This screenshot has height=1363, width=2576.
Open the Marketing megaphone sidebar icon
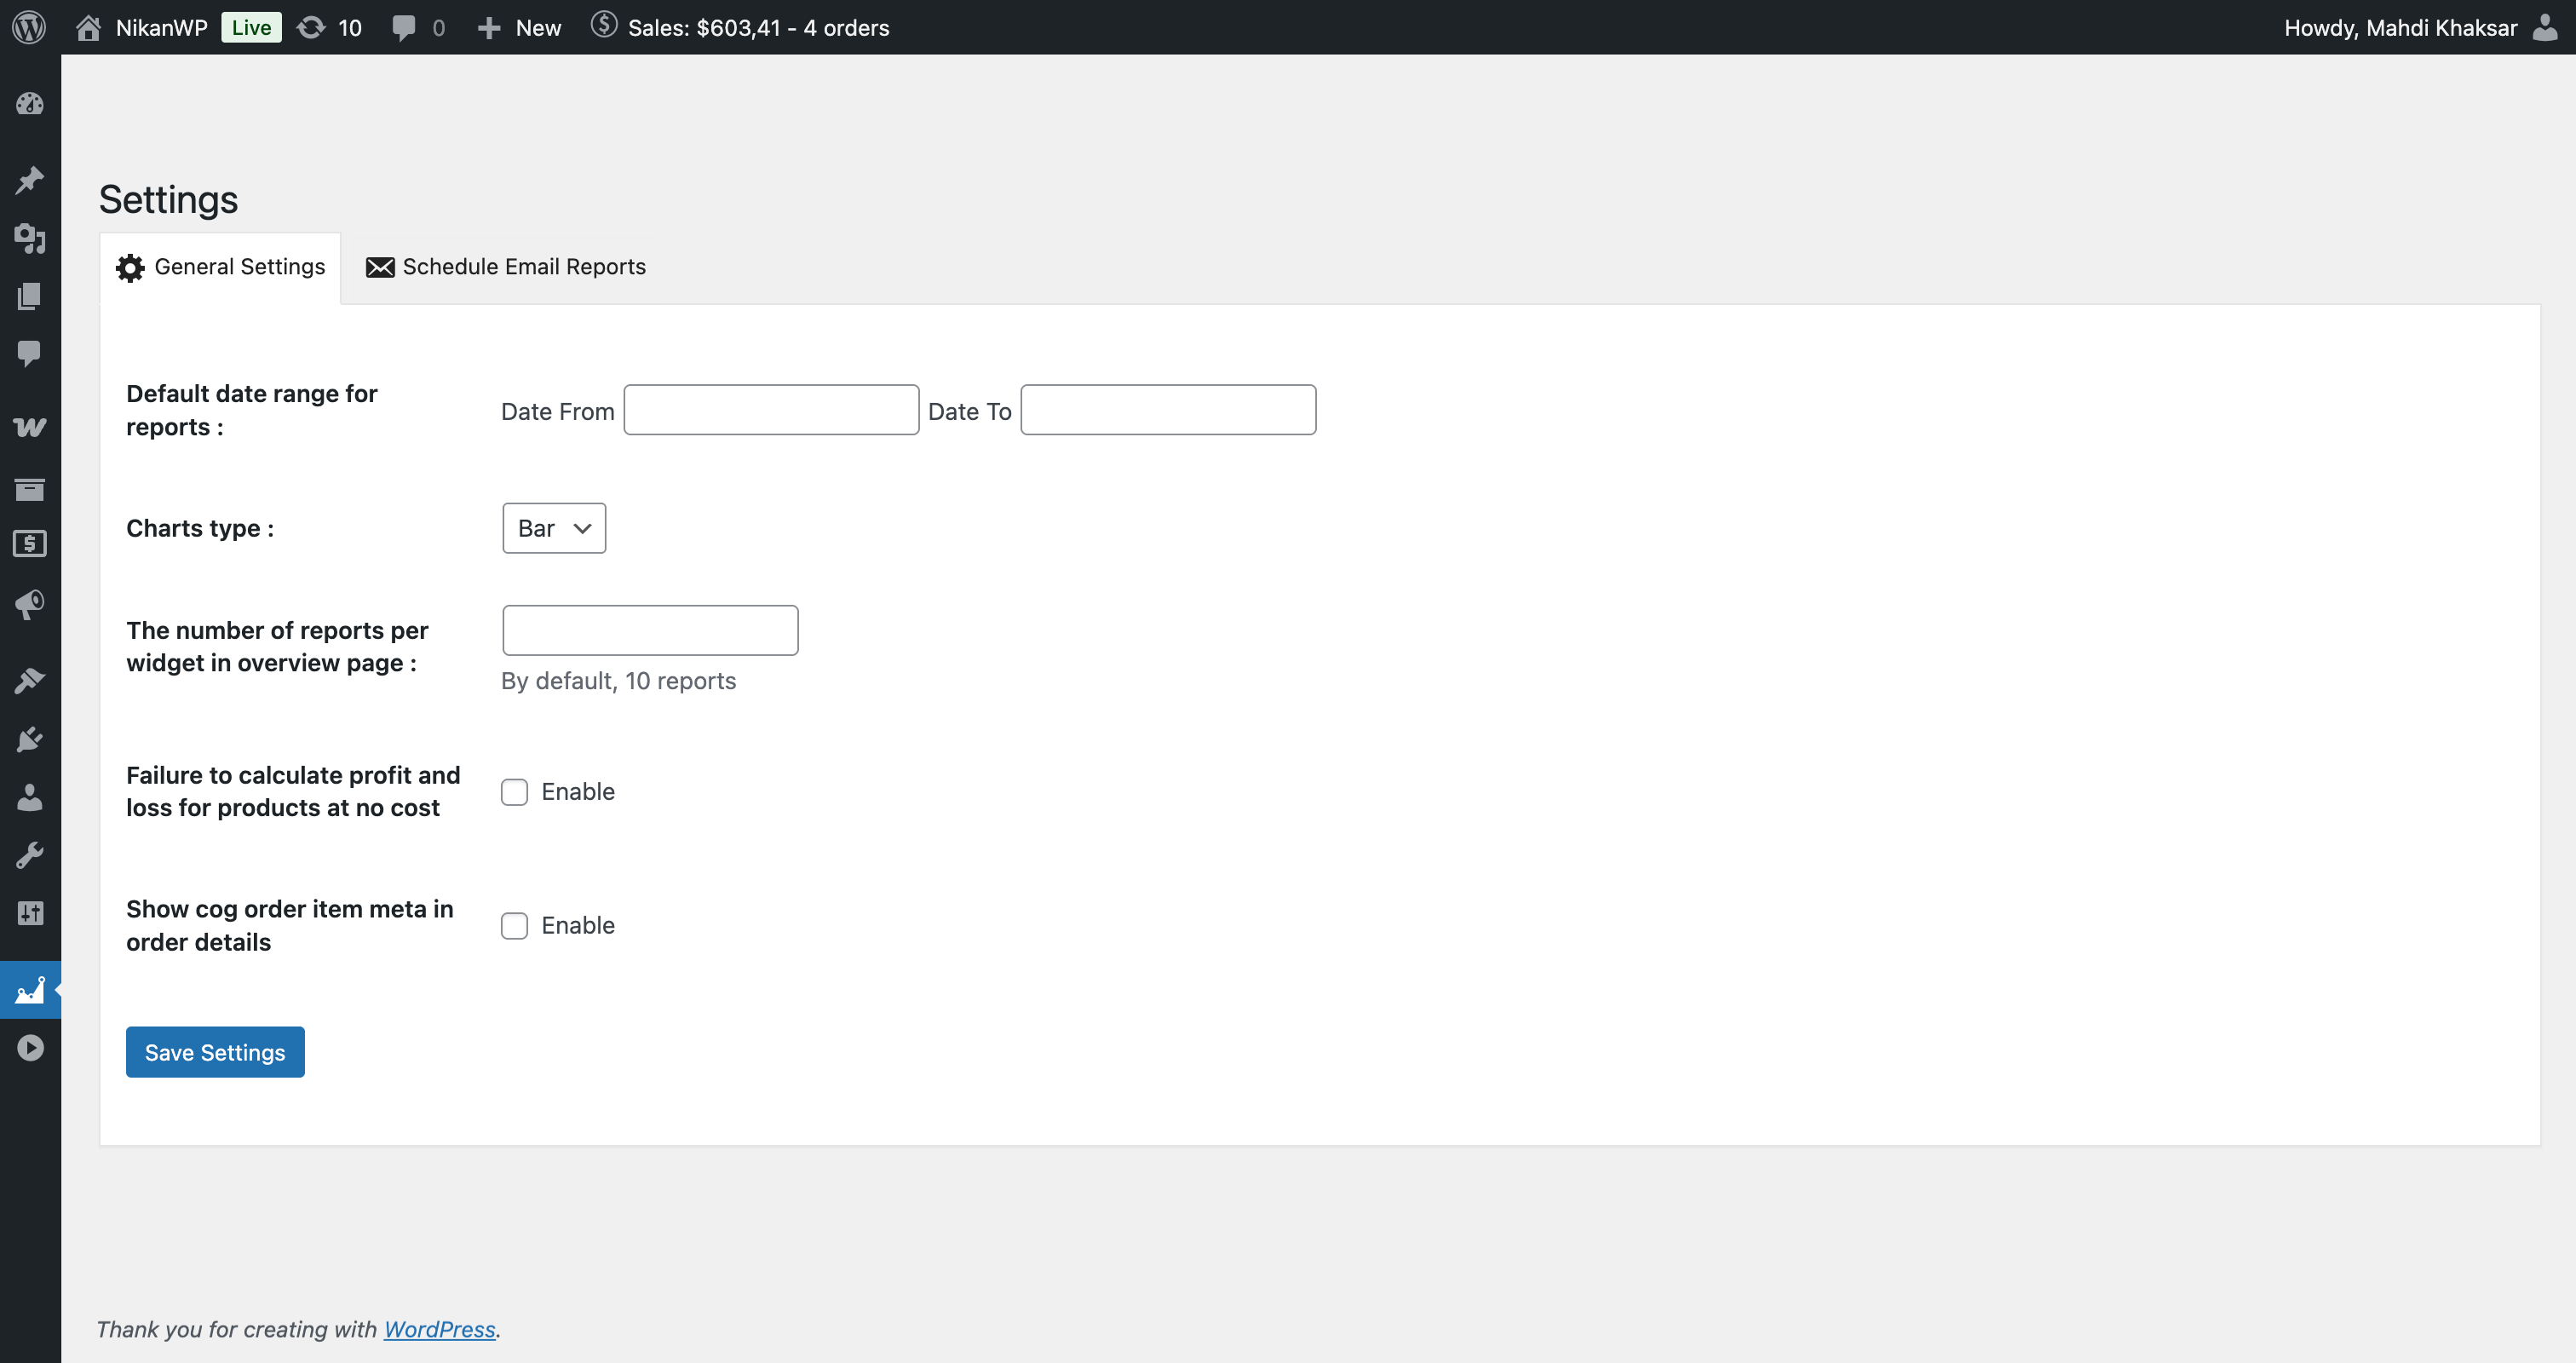[30, 604]
